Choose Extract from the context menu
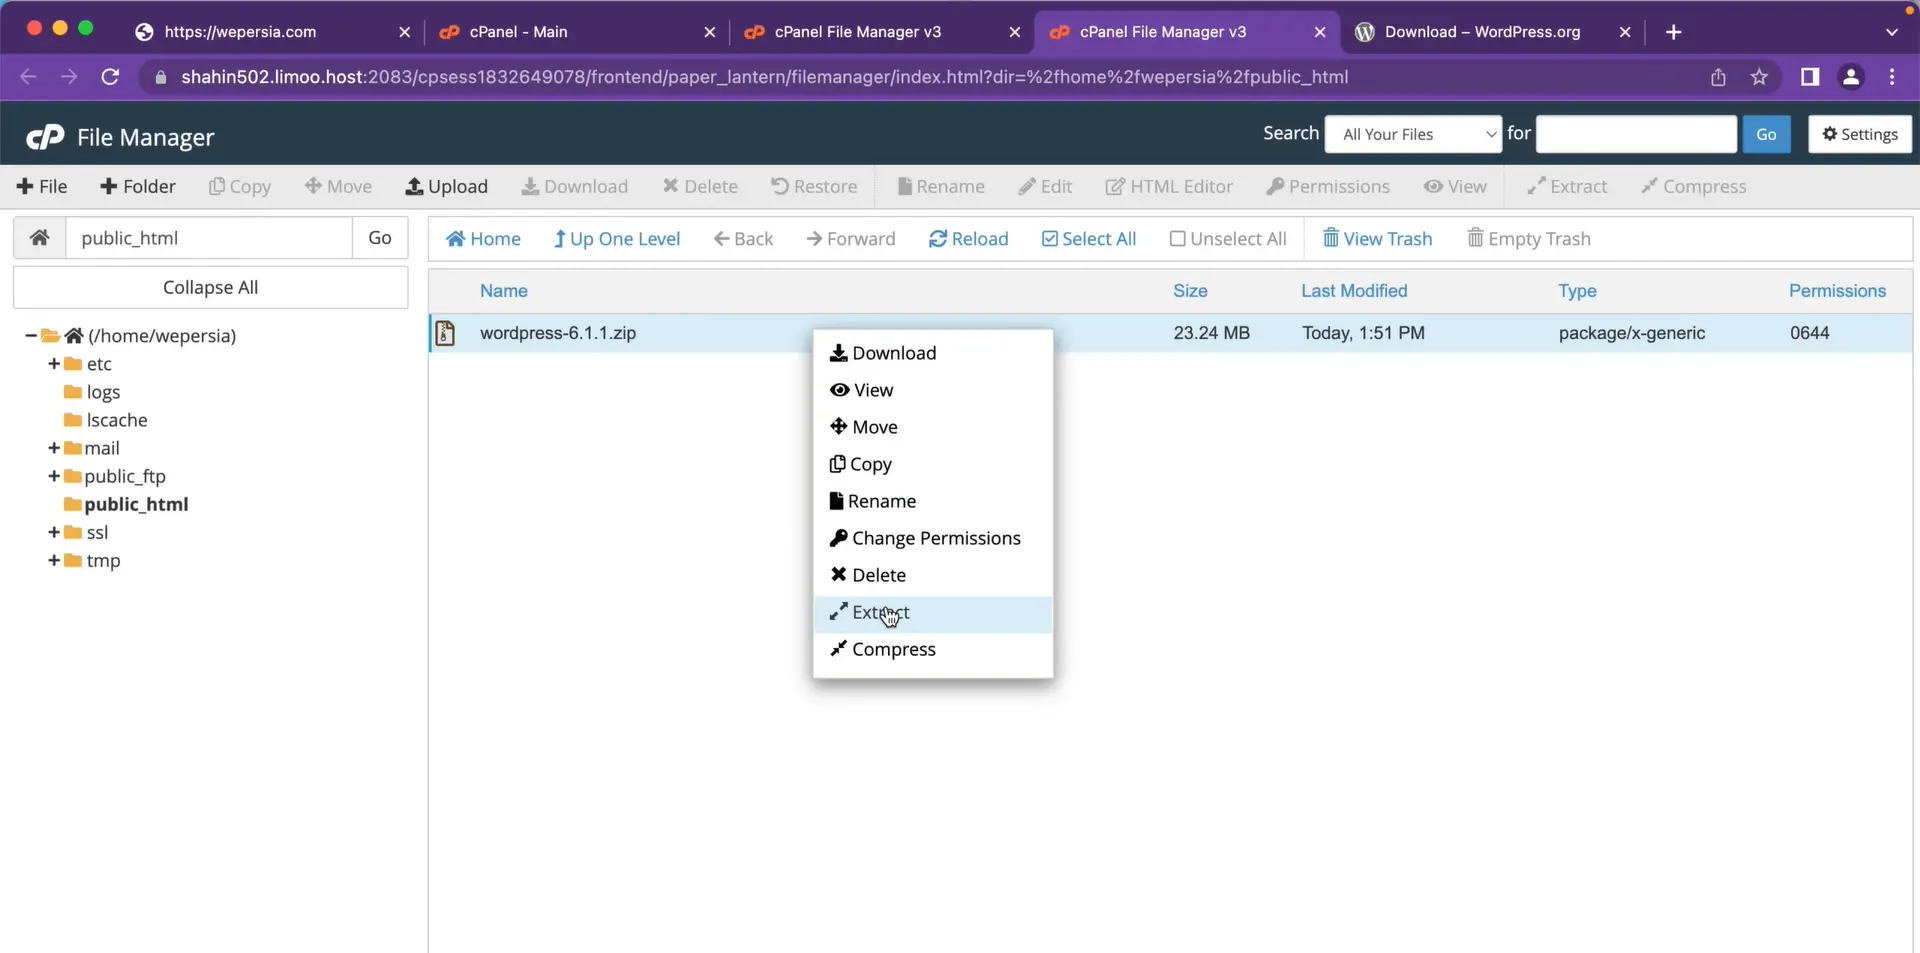Viewport: 1920px width, 953px height. click(932, 613)
